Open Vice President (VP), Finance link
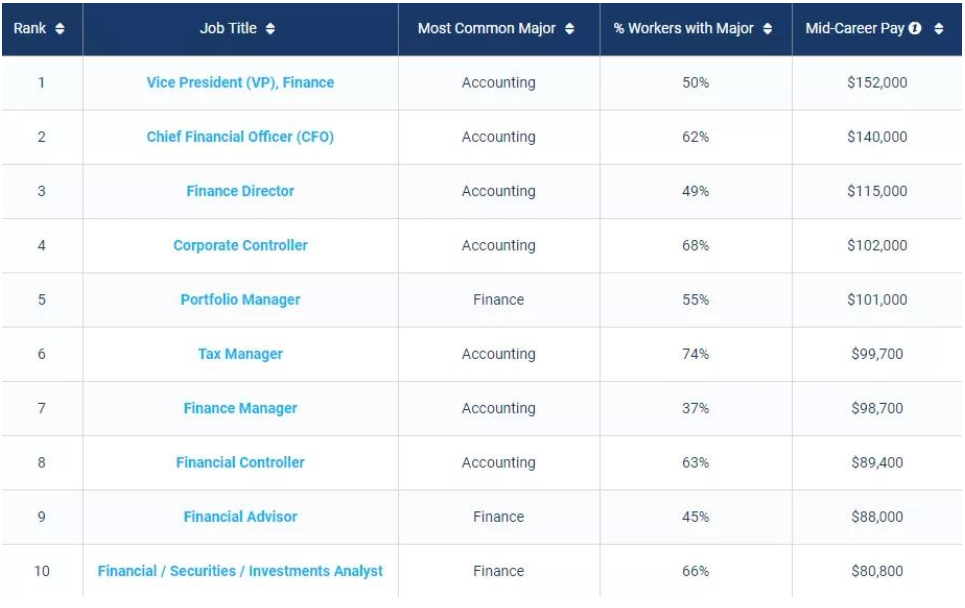 click(x=240, y=82)
